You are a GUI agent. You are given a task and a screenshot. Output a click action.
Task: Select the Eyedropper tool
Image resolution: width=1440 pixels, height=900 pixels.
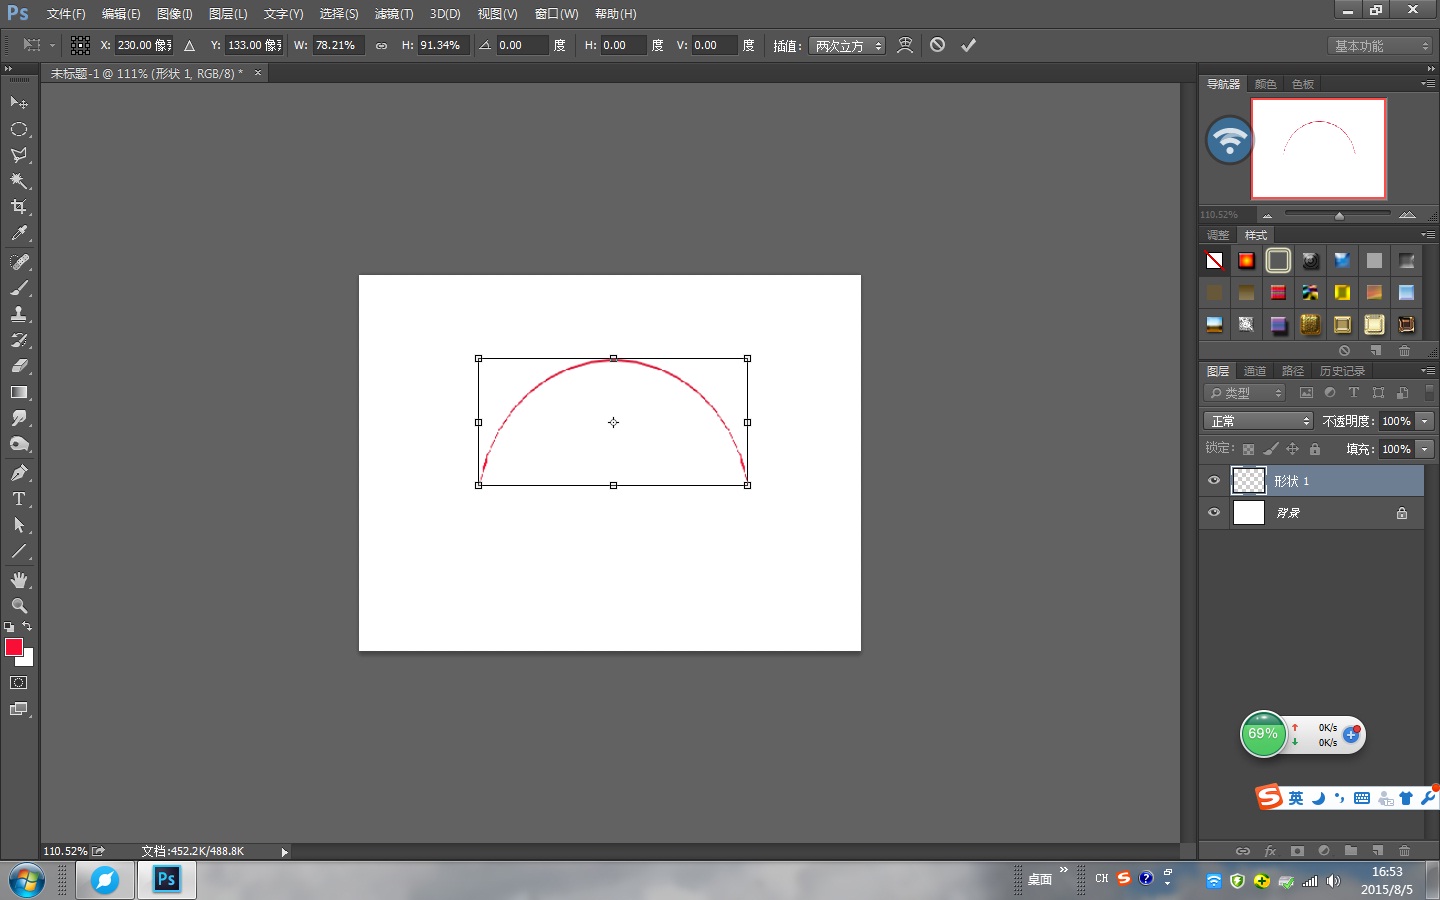(x=19, y=234)
